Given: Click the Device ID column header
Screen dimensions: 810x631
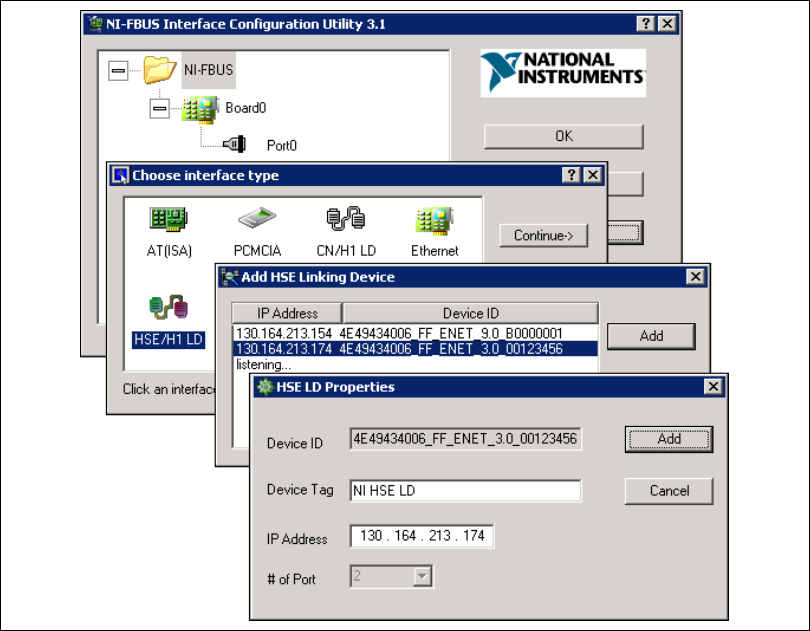Looking at the screenshot, I should coord(471,313).
